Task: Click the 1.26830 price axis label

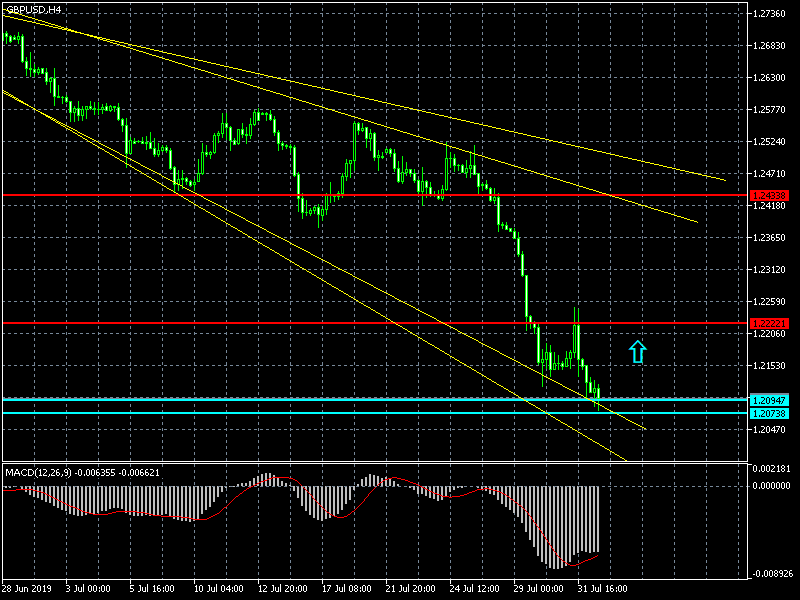Action: [769, 46]
